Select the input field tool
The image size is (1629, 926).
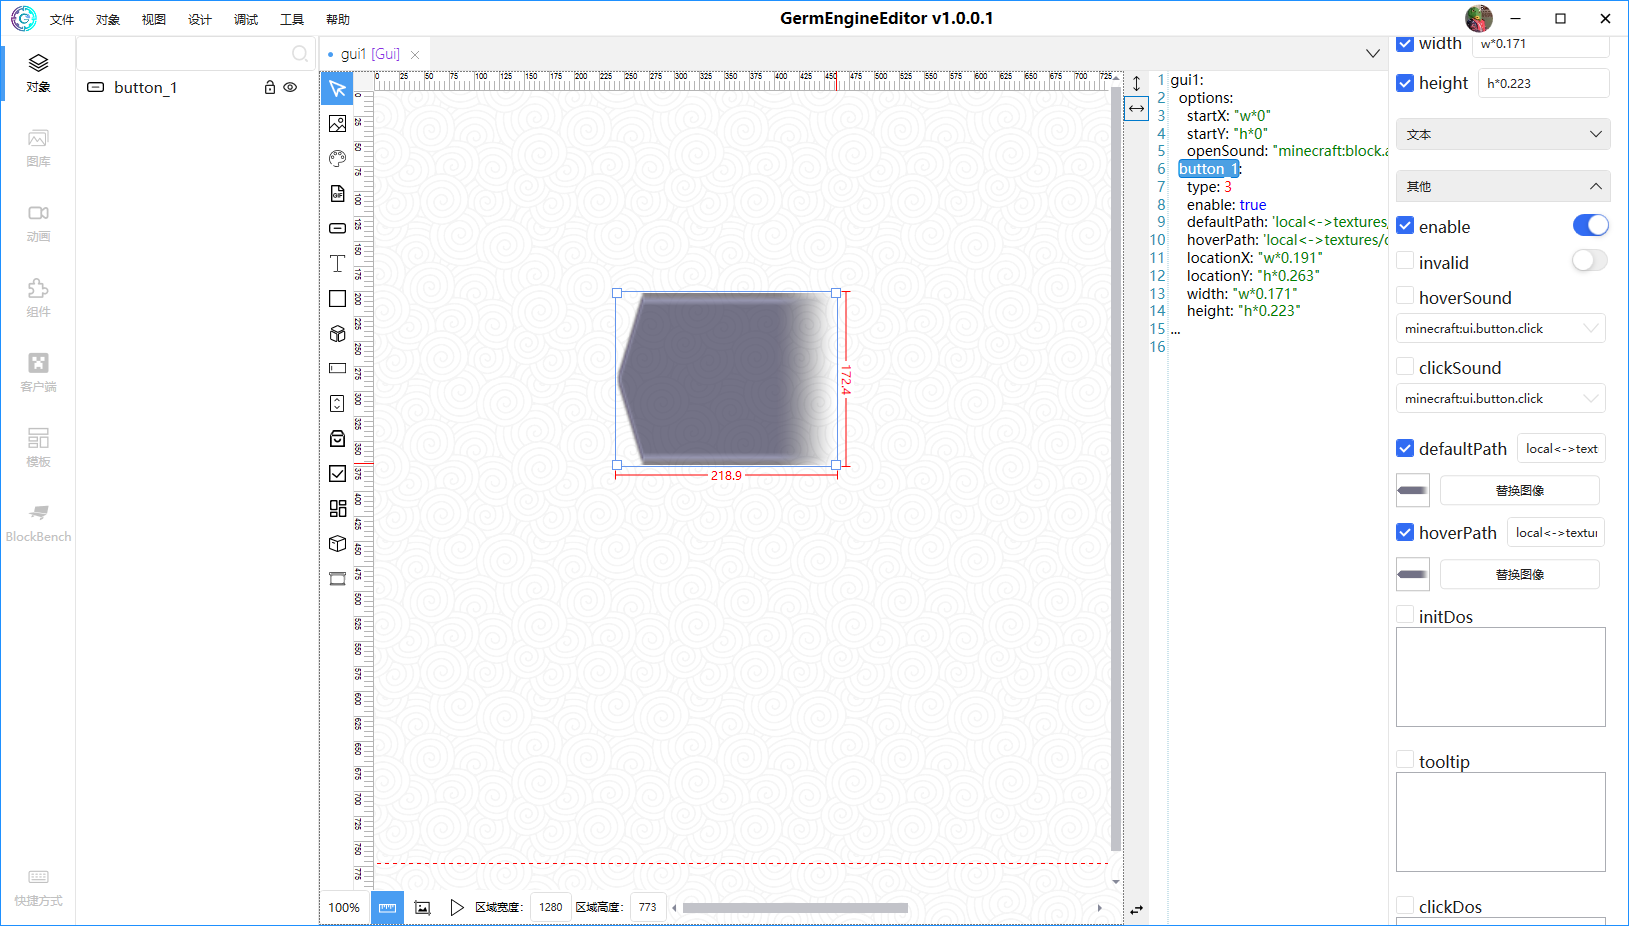[337, 369]
